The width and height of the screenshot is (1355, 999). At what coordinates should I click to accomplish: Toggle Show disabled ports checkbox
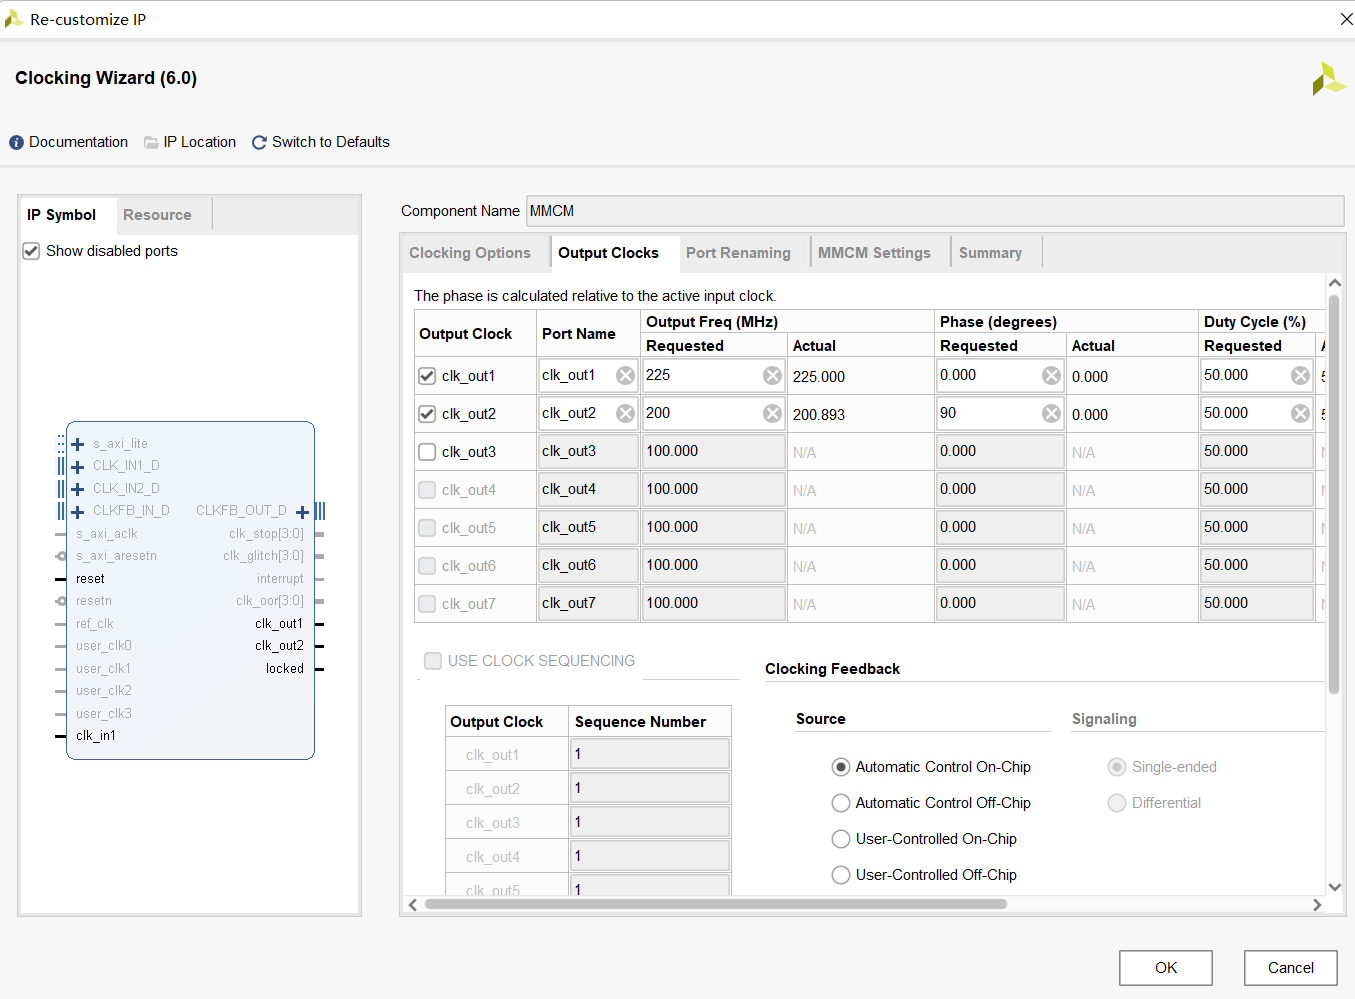[31, 251]
